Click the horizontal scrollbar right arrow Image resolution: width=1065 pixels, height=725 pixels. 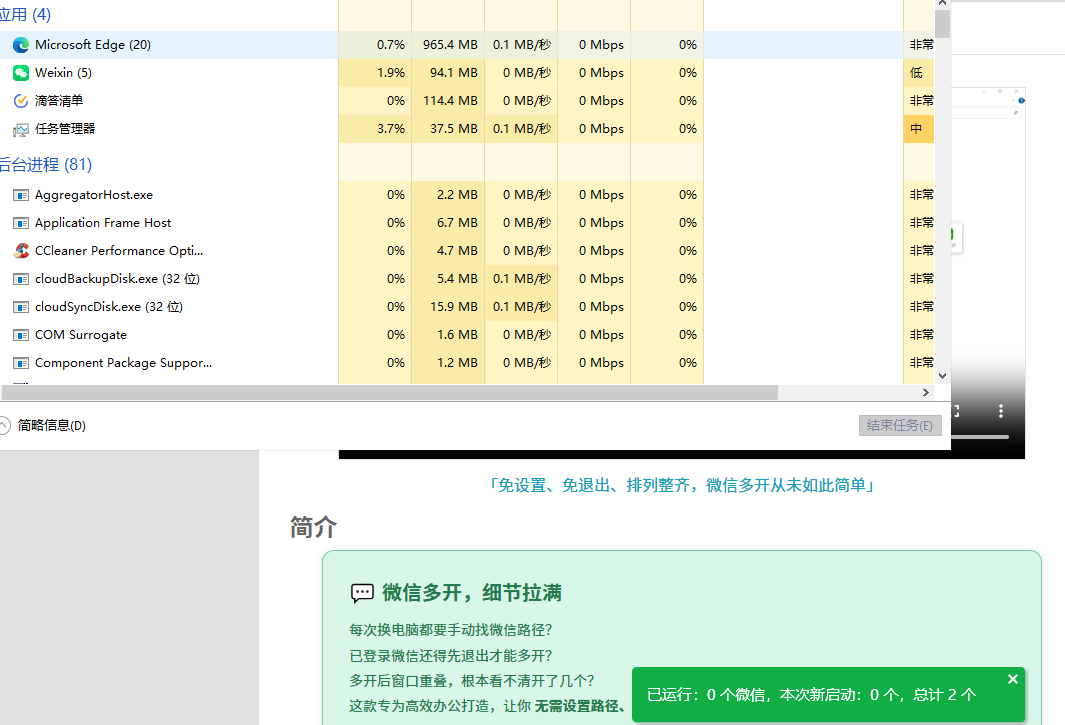coord(926,393)
